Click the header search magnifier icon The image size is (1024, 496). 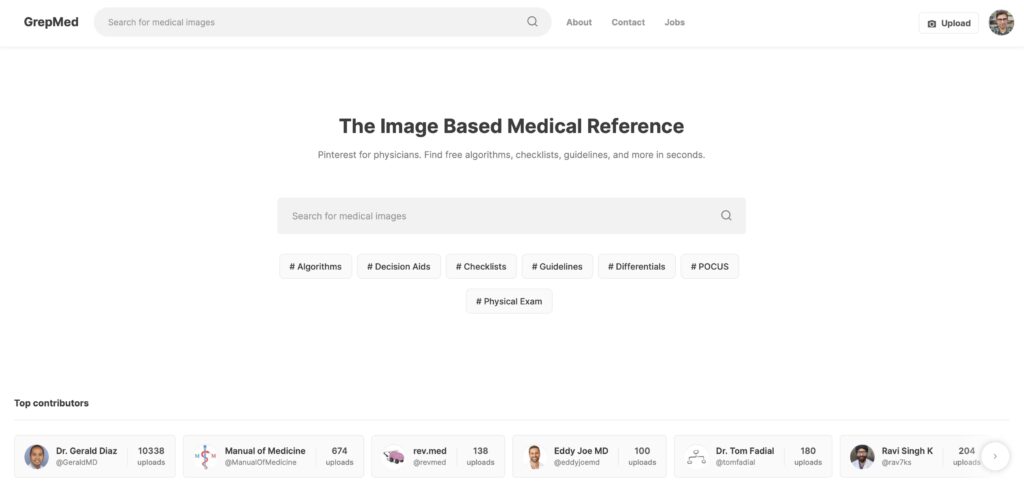[532, 22]
